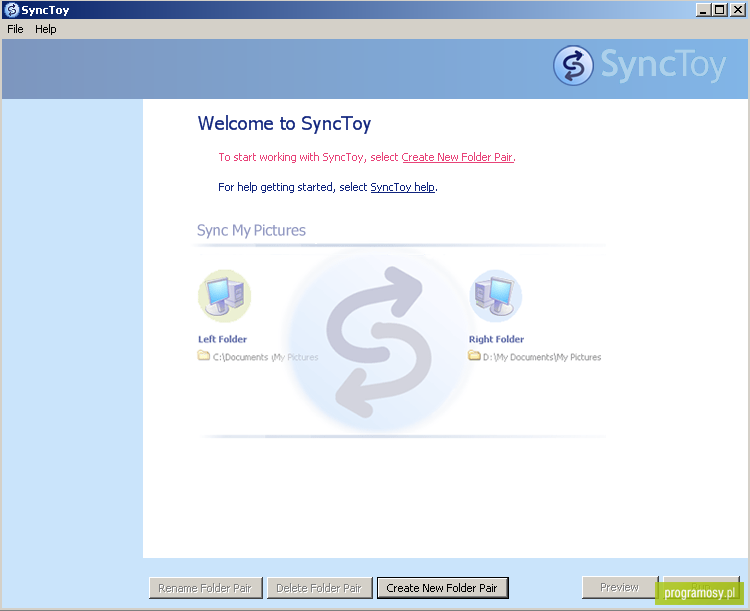This screenshot has height=611, width=750.
Task: Click the 'Left Folder' label
Action: (x=222, y=339)
